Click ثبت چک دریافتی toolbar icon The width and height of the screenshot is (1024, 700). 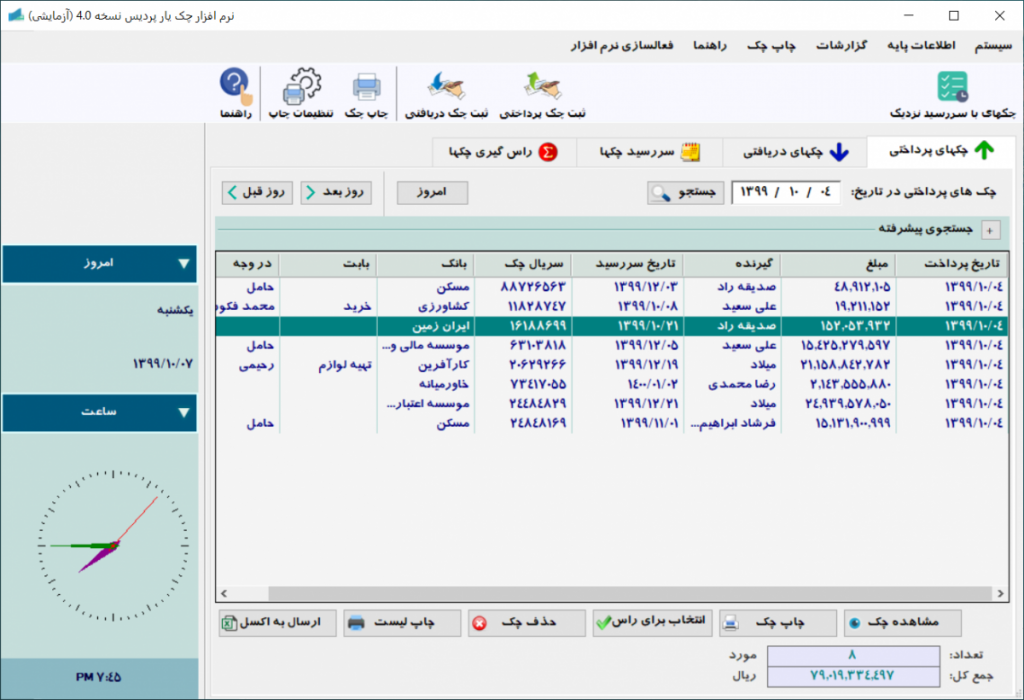point(446,86)
